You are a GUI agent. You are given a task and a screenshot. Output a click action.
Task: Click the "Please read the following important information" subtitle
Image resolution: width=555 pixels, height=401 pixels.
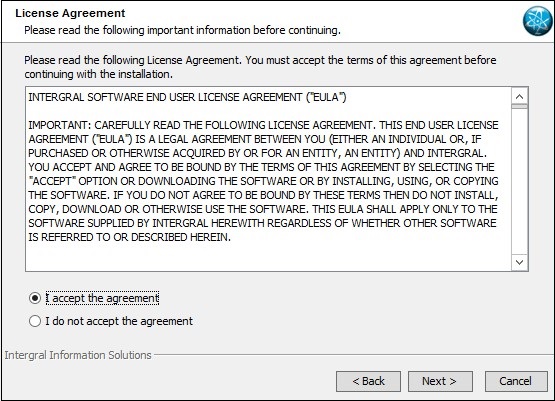(x=182, y=30)
